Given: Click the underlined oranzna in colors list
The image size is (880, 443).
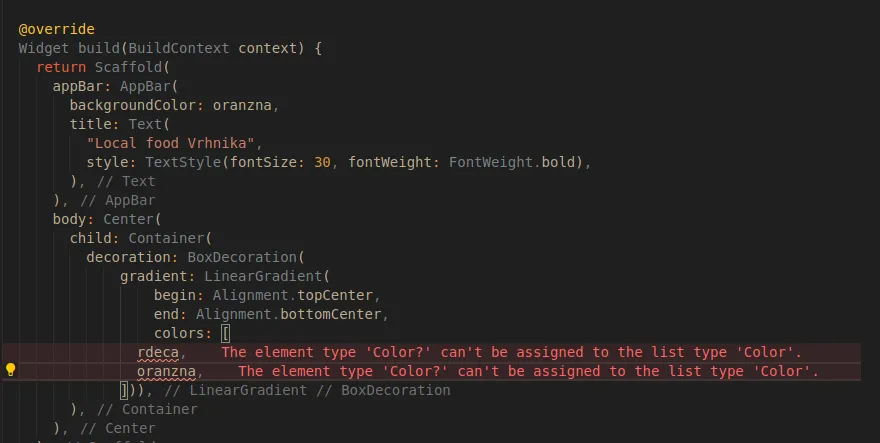Looking at the screenshot, I should click(166, 372).
